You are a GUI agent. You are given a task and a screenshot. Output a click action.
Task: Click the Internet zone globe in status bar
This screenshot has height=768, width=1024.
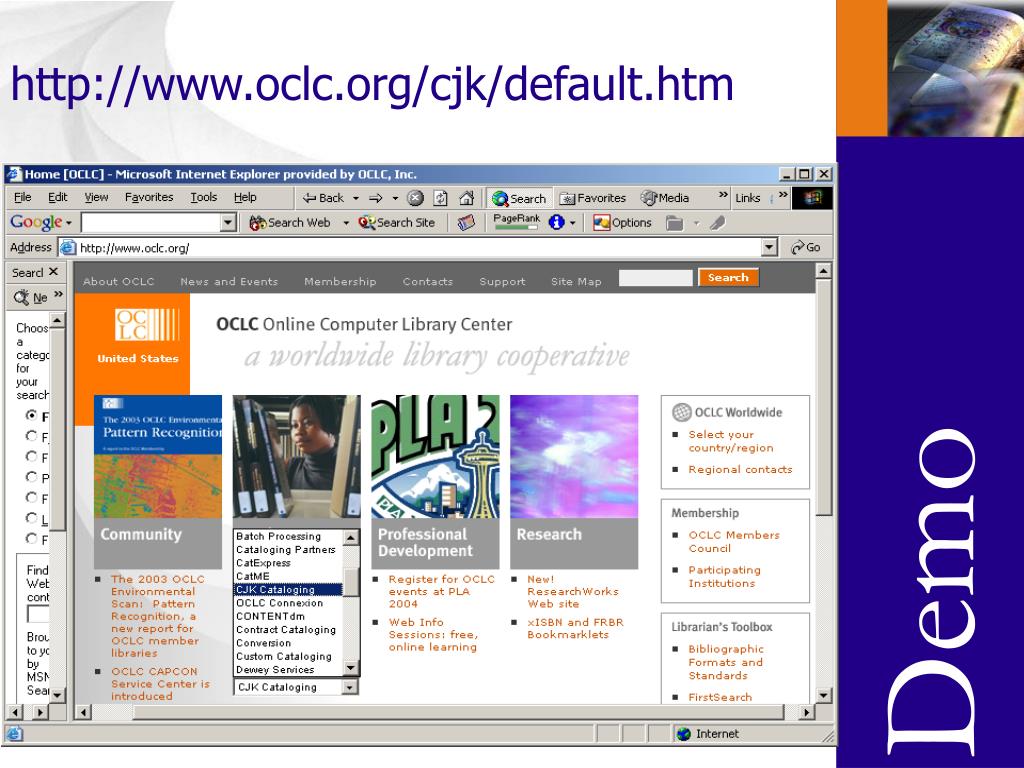(684, 734)
